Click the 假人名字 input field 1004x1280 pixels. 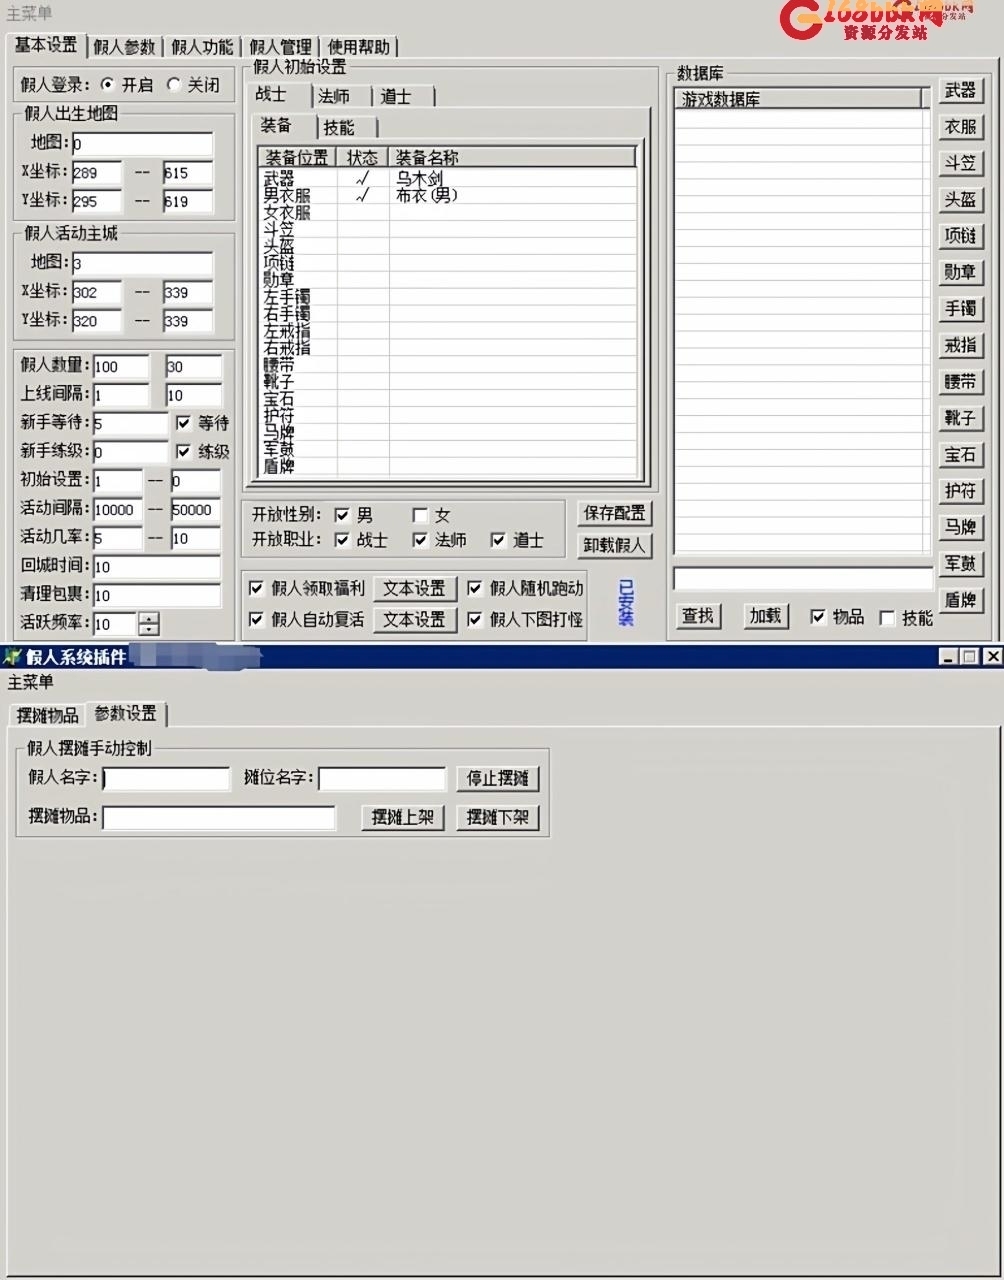point(166,778)
